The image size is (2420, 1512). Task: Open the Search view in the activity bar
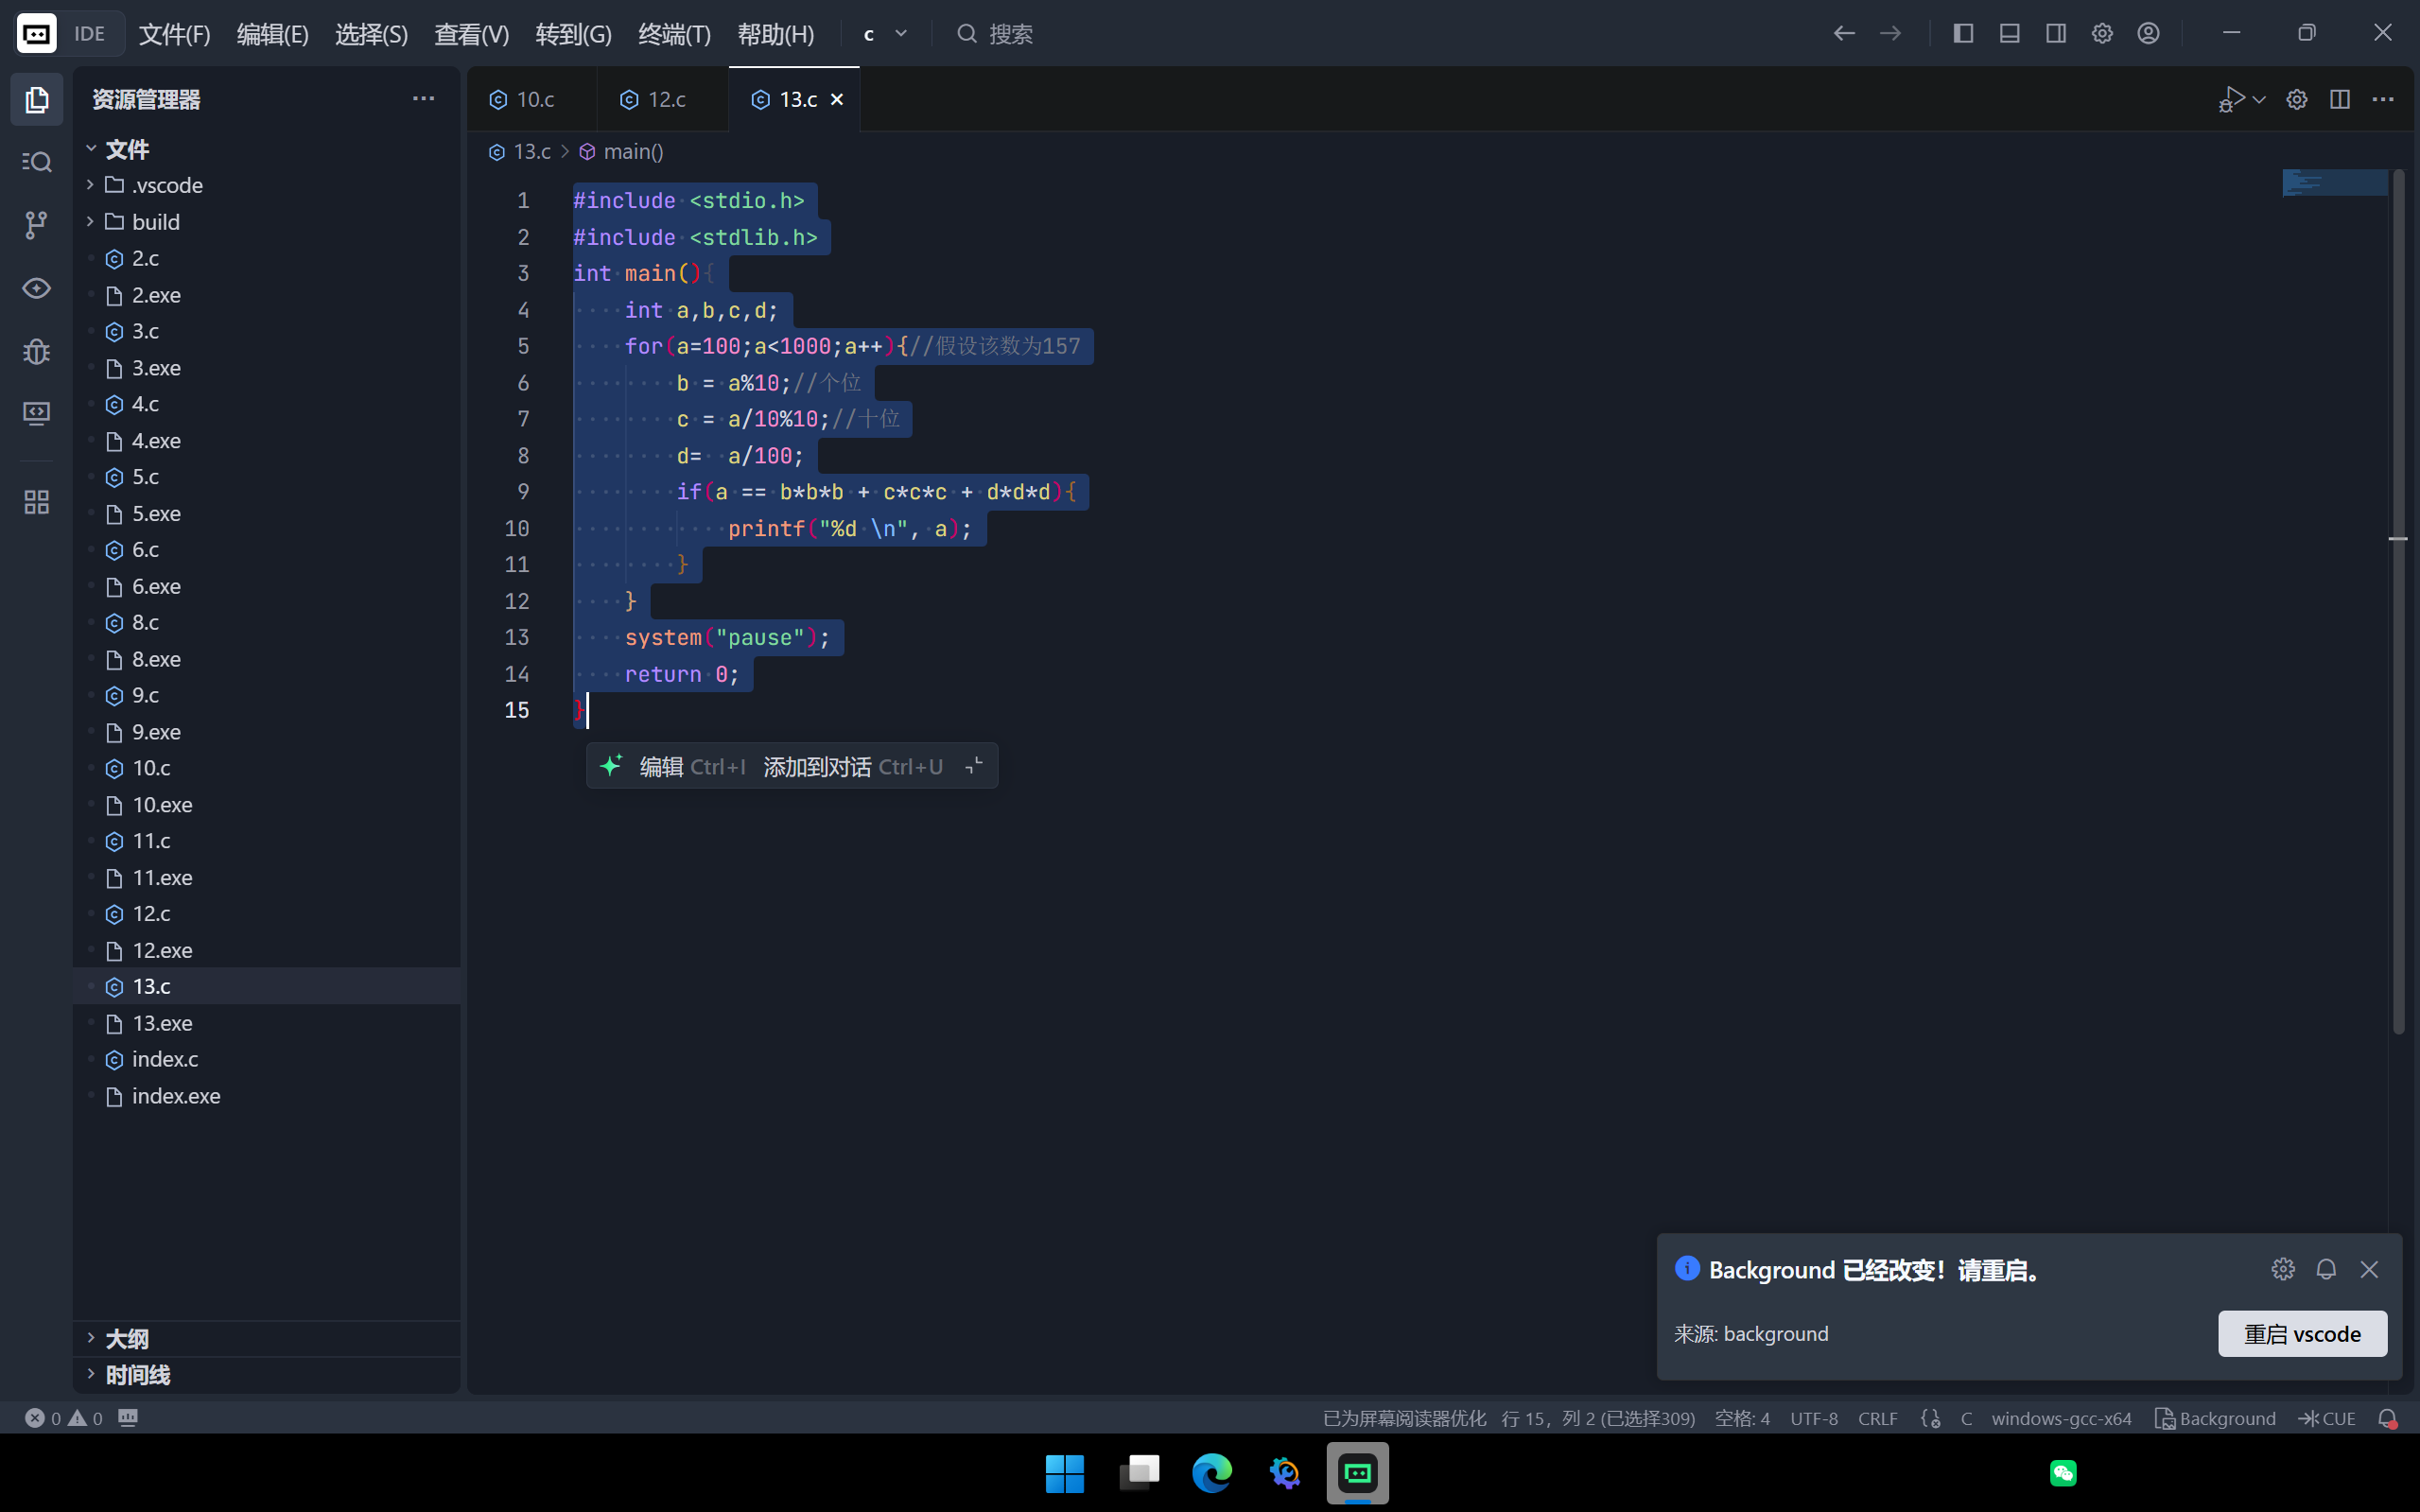click(x=37, y=162)
